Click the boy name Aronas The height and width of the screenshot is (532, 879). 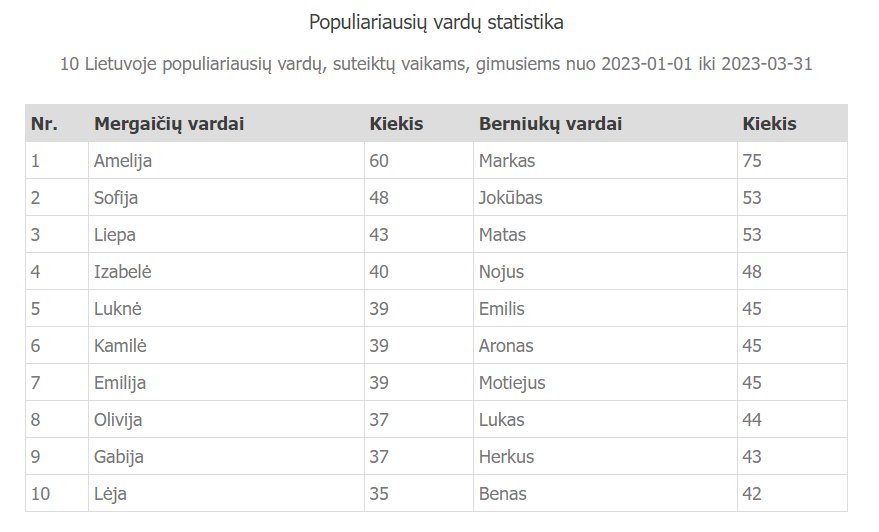pyautogui.click(x=506, y=346)
